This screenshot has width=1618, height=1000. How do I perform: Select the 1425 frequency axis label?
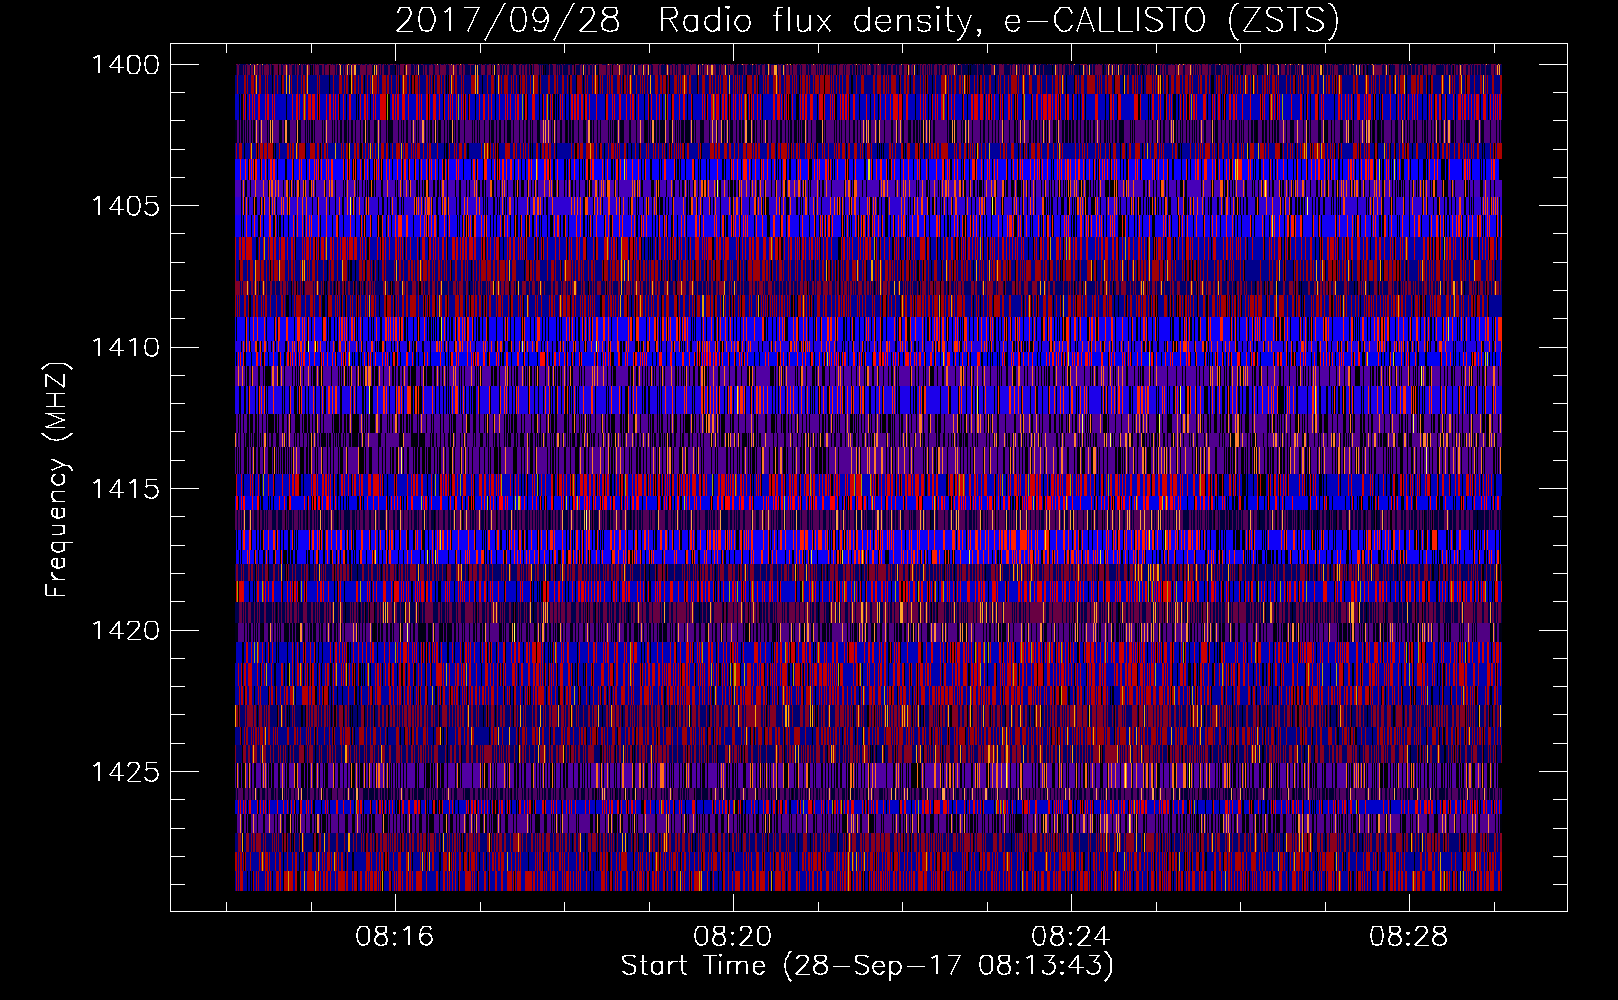tap(125, 772)
